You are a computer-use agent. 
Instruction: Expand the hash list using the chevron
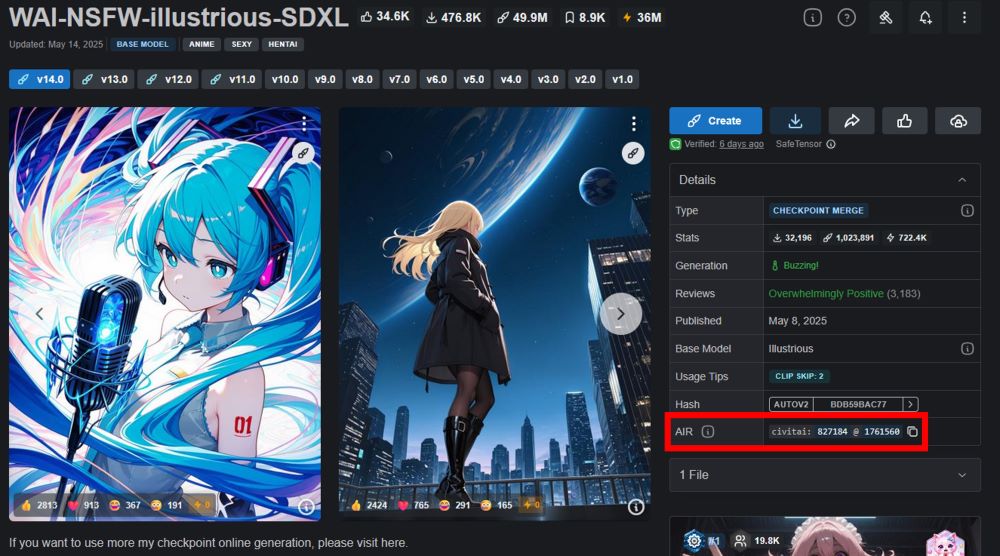click(x=909, y=404)
